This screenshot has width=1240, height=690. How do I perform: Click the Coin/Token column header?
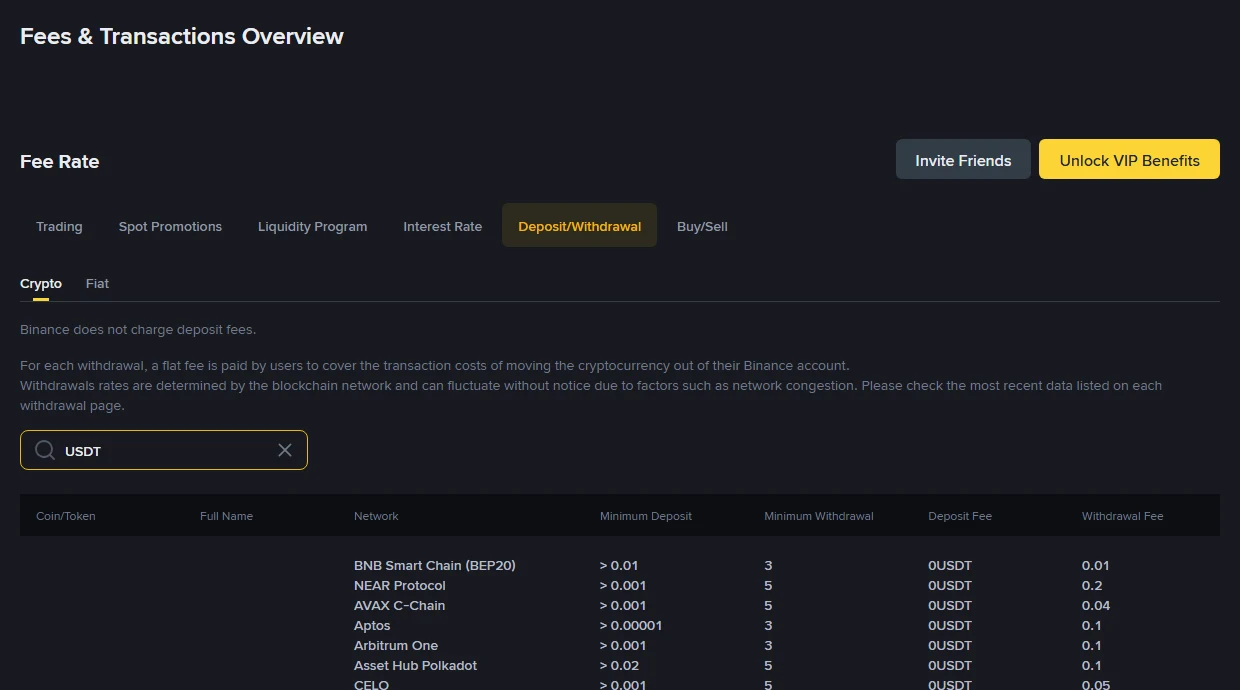[66, 516]
